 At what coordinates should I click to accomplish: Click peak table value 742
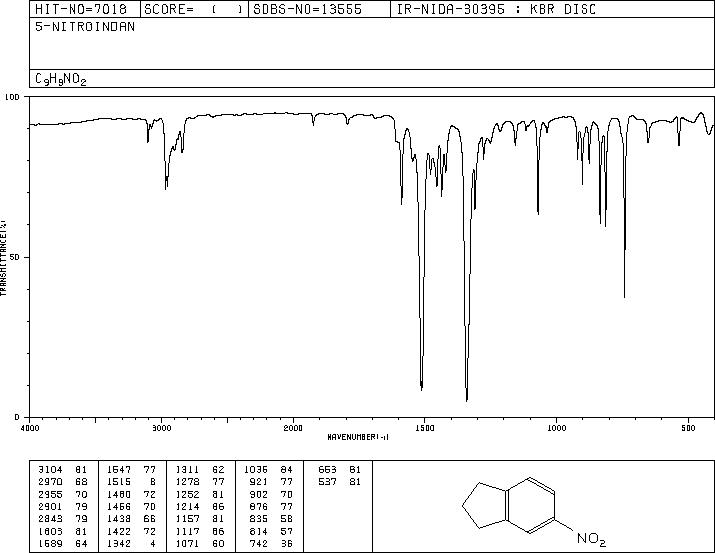[259, 544]
